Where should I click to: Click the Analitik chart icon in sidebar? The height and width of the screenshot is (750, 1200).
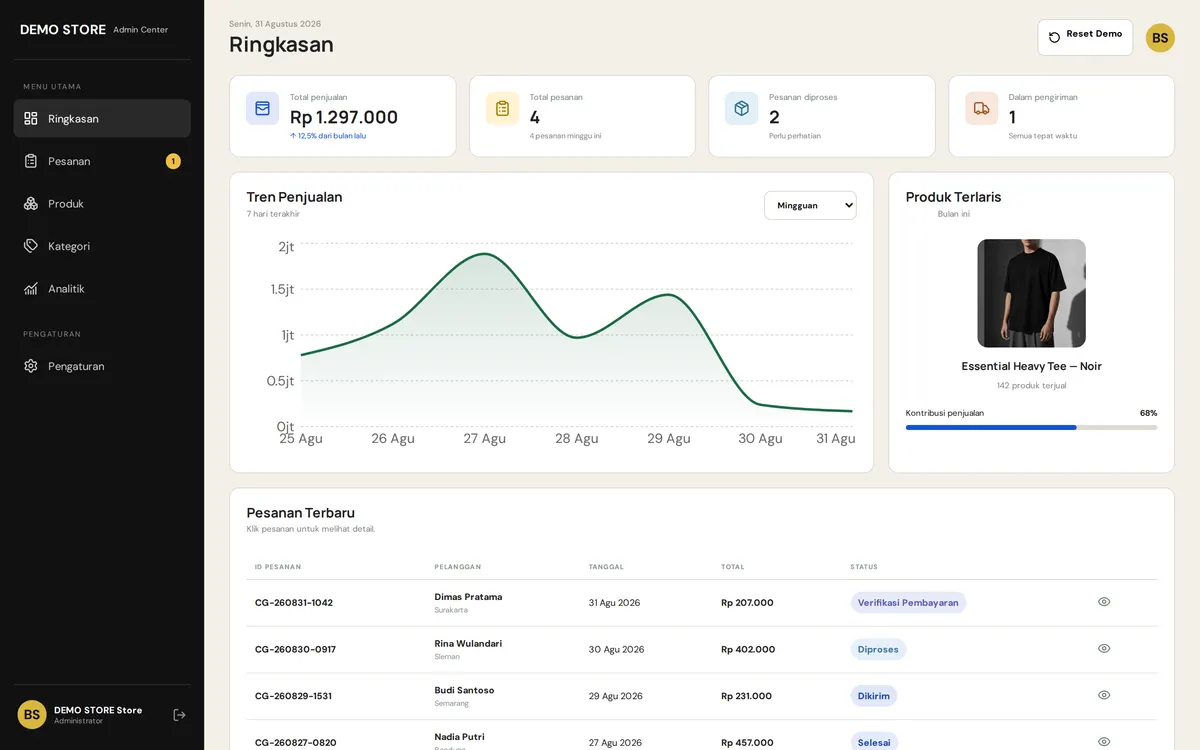[31, 289]
